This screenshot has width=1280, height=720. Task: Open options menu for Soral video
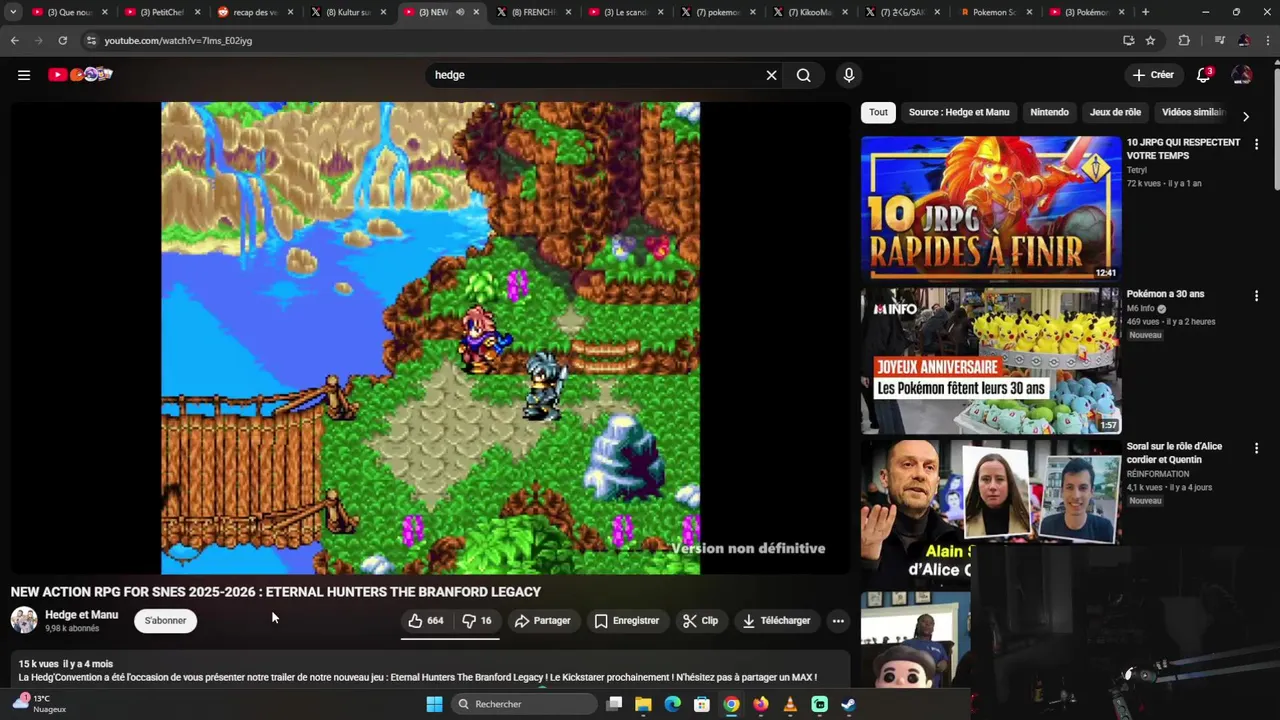[x=1256, y=448]
